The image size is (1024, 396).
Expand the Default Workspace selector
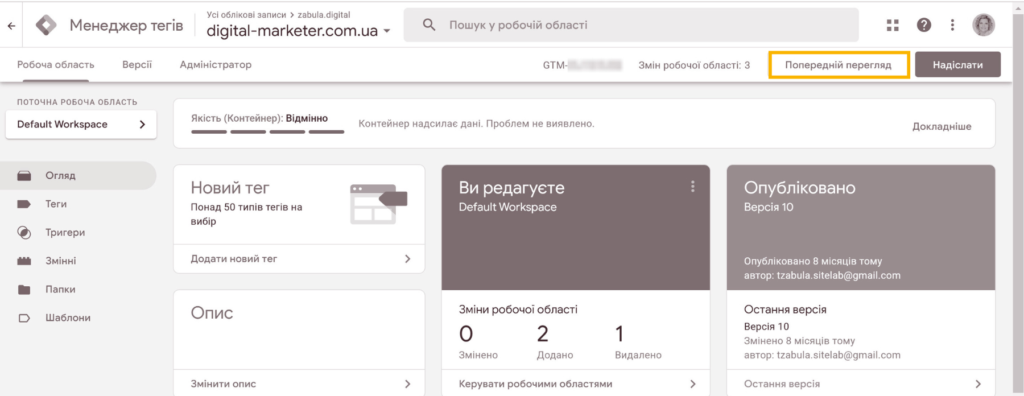click(x=81, y=124)
